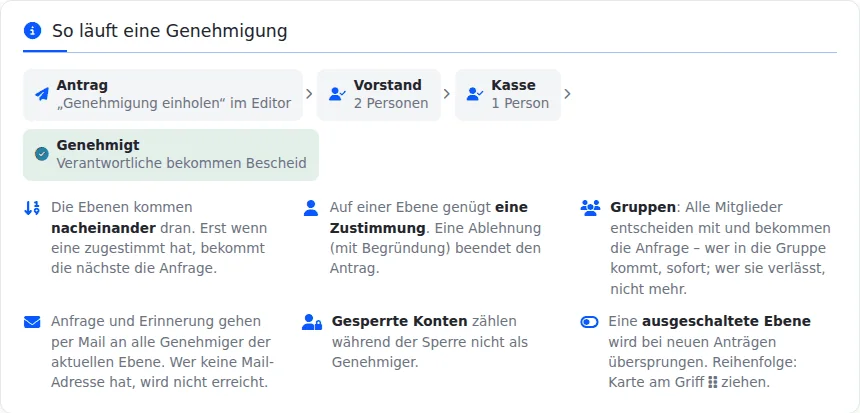Click the locked person icon beside 'Gesperrte Konten'
The width and height of the screenshot is (860, 413).
point(312,322)
